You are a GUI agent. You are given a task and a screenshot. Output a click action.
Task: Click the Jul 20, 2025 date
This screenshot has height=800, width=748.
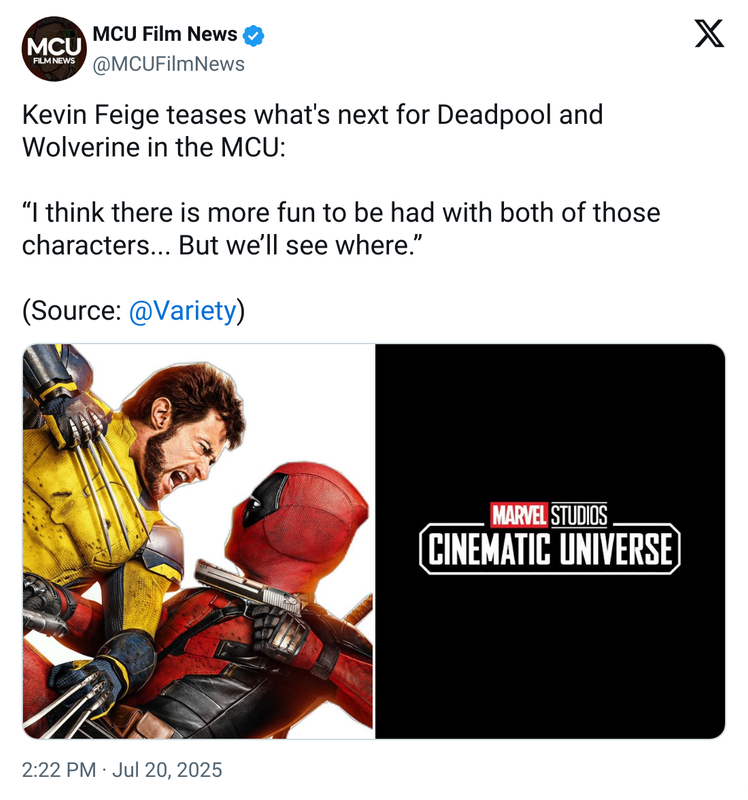167,770
